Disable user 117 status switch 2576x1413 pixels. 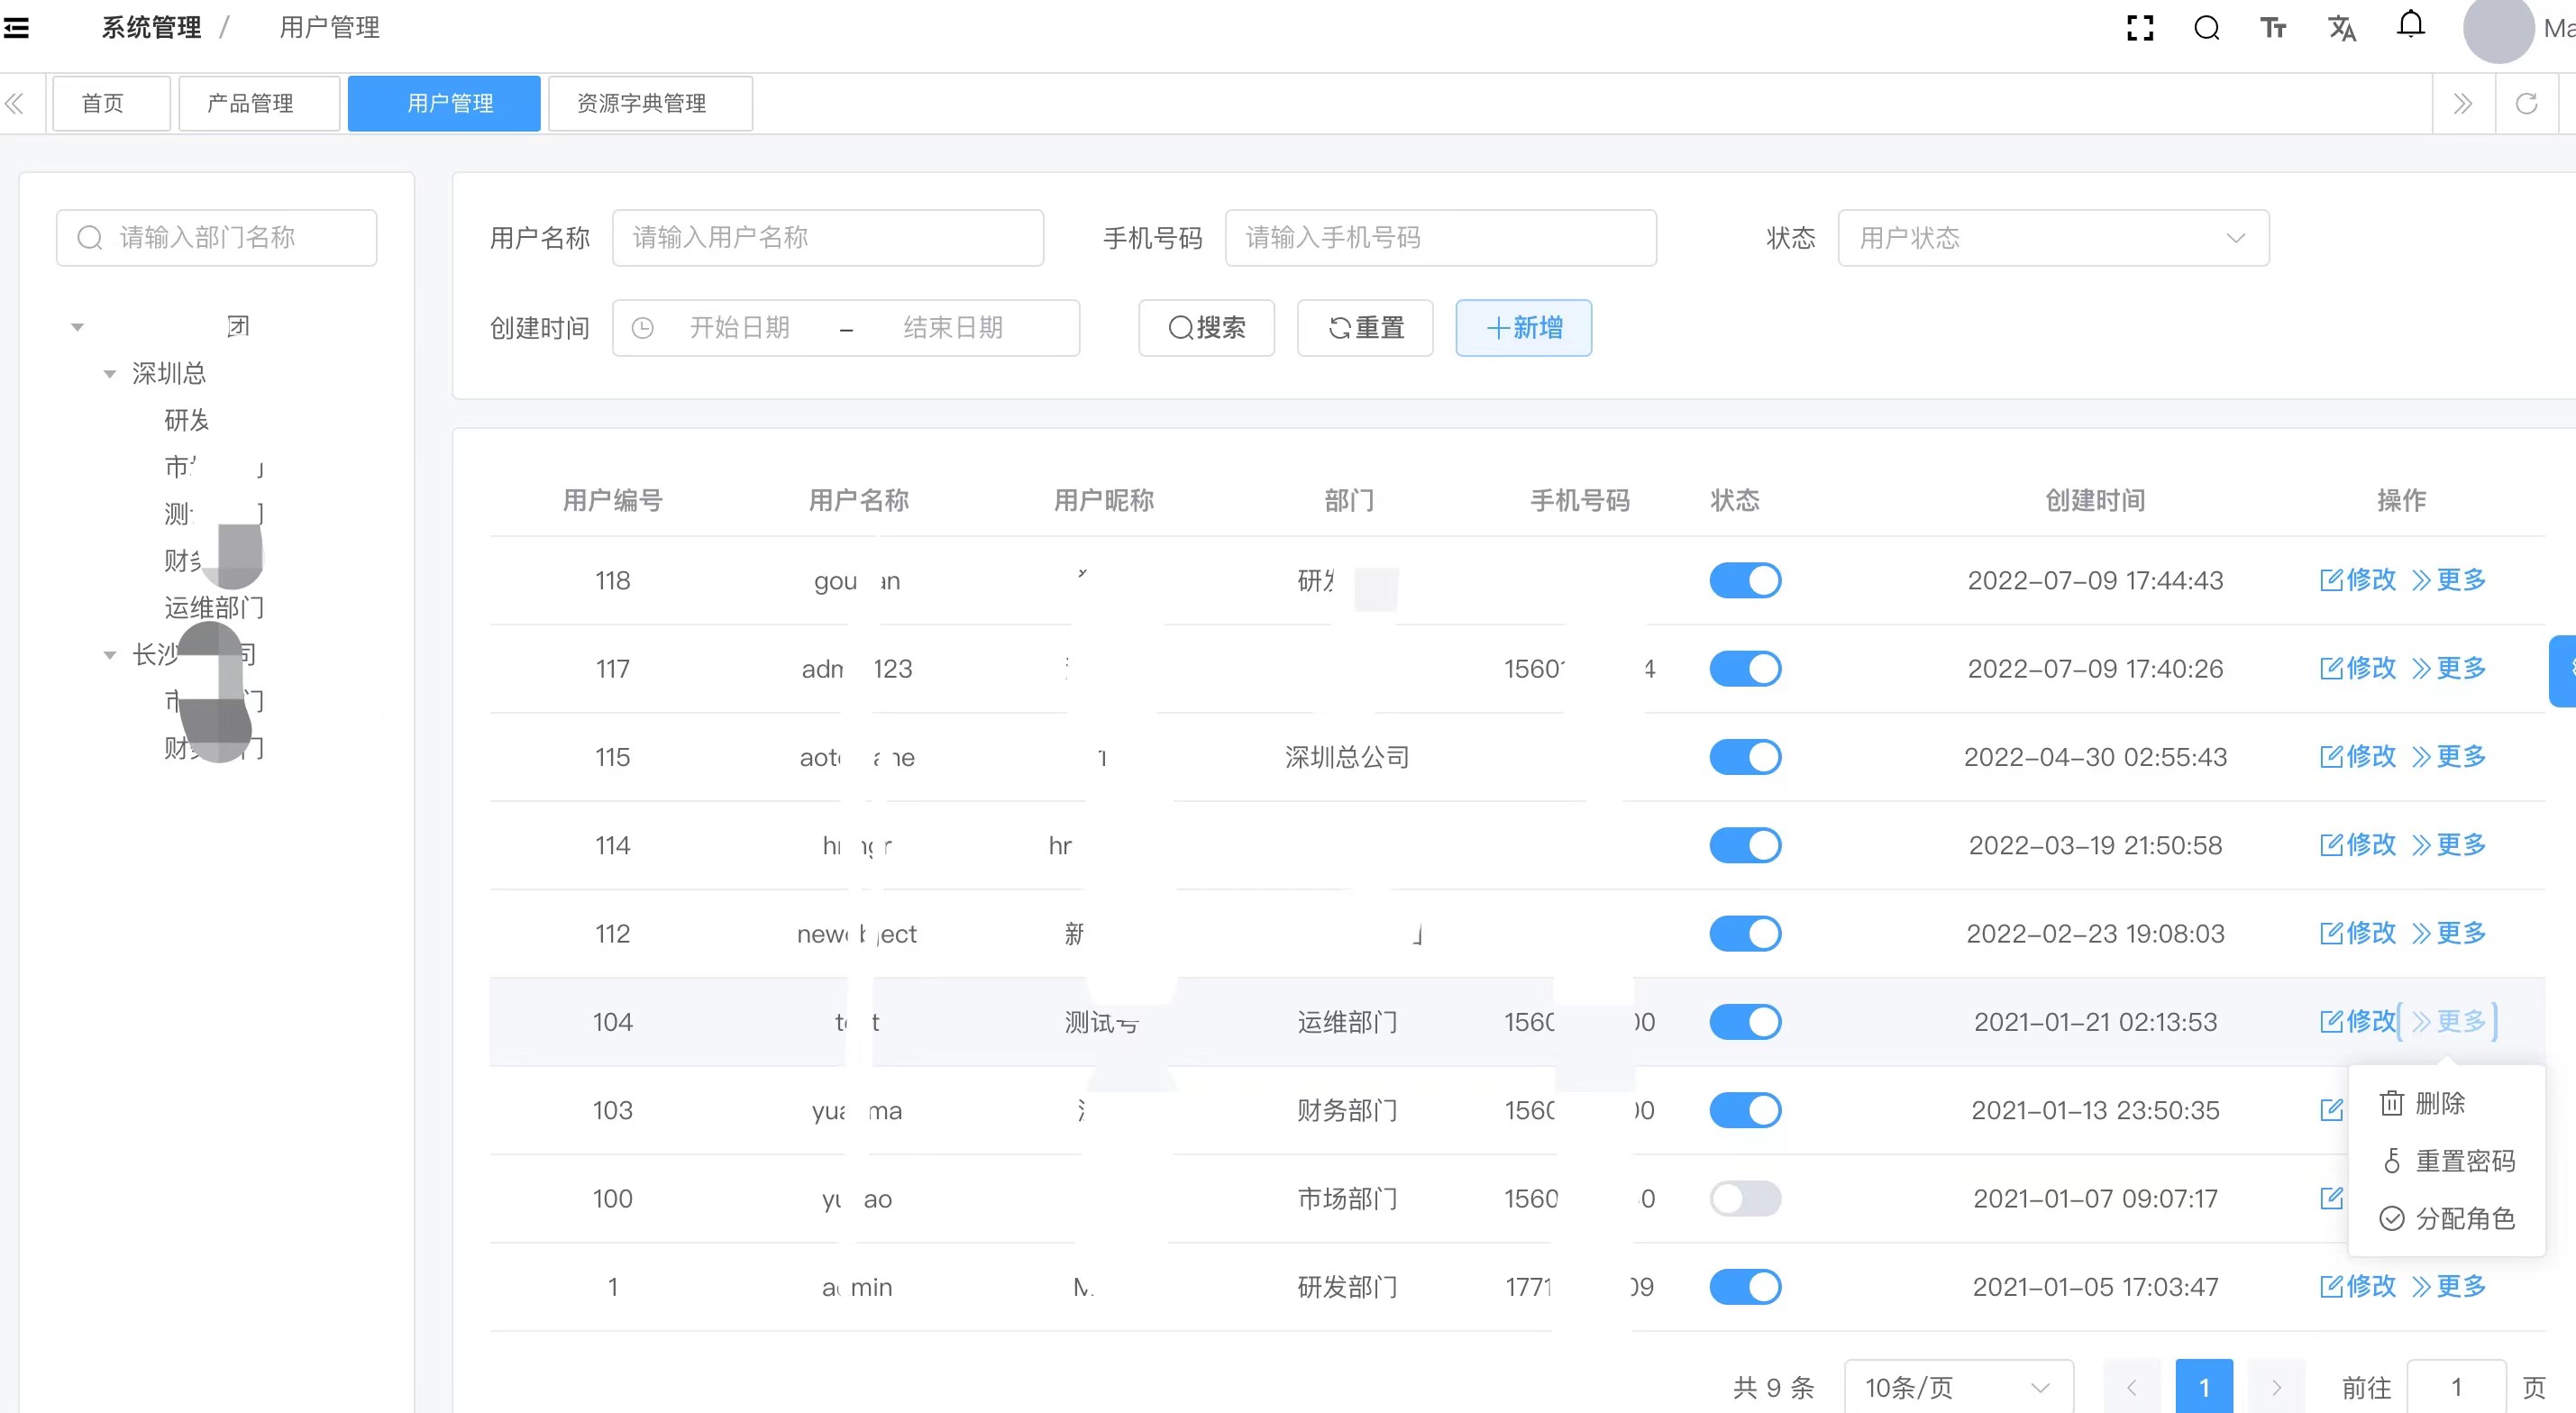coord(1745,668)
